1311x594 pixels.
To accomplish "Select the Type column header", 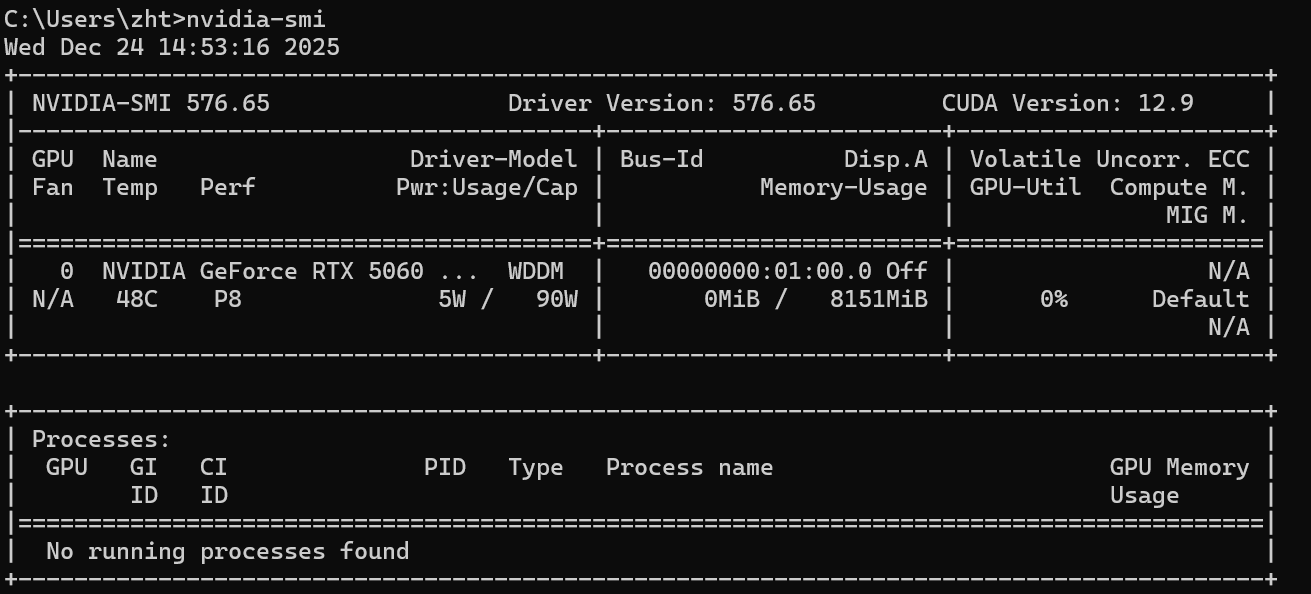I will (x=536, y=467).
